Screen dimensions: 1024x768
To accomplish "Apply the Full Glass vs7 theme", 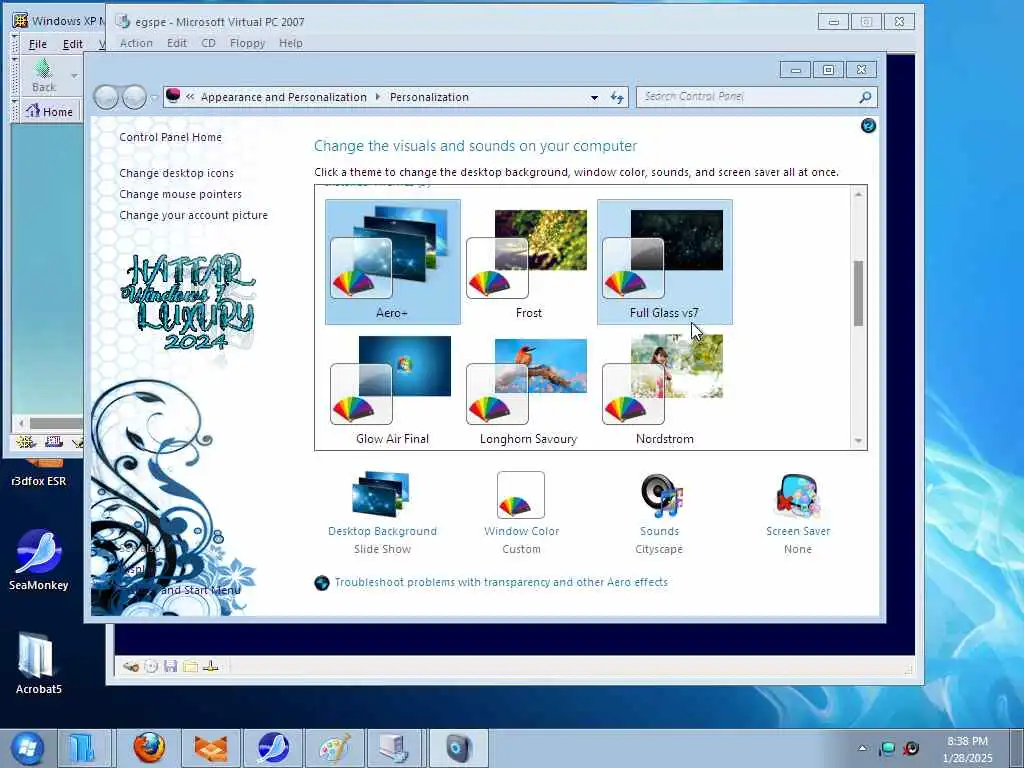I will click(665, 262).
